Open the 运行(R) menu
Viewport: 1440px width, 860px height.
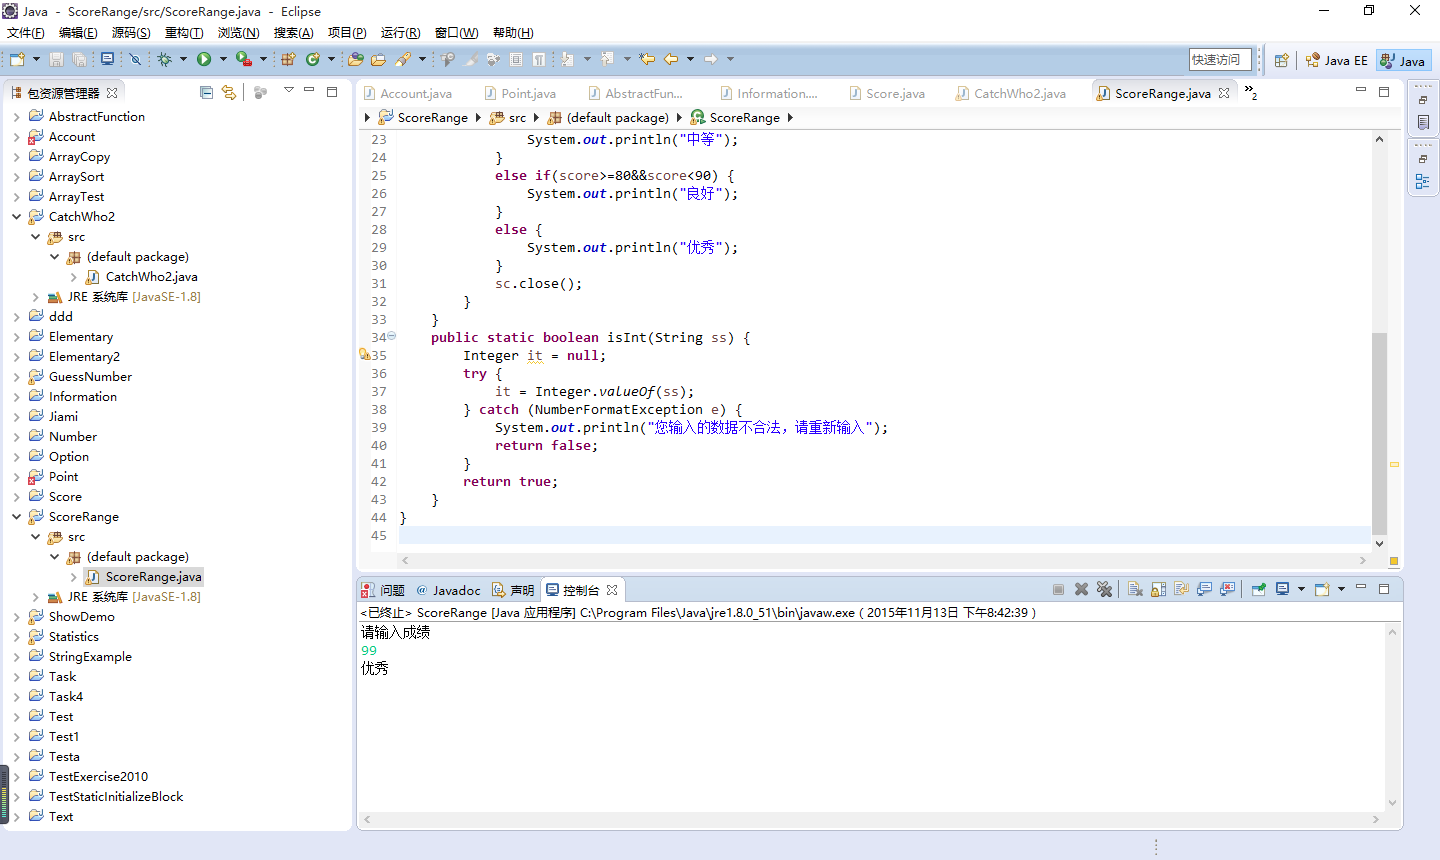click(x=400, y=32)
